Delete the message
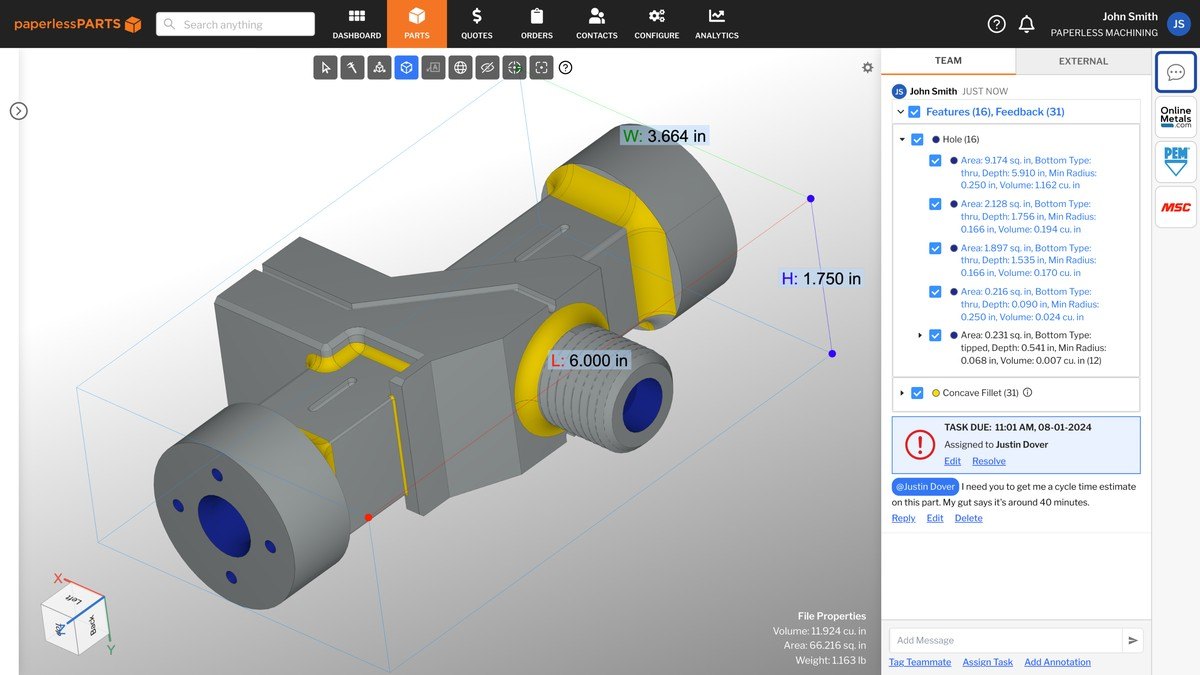 tap(968, 518)
